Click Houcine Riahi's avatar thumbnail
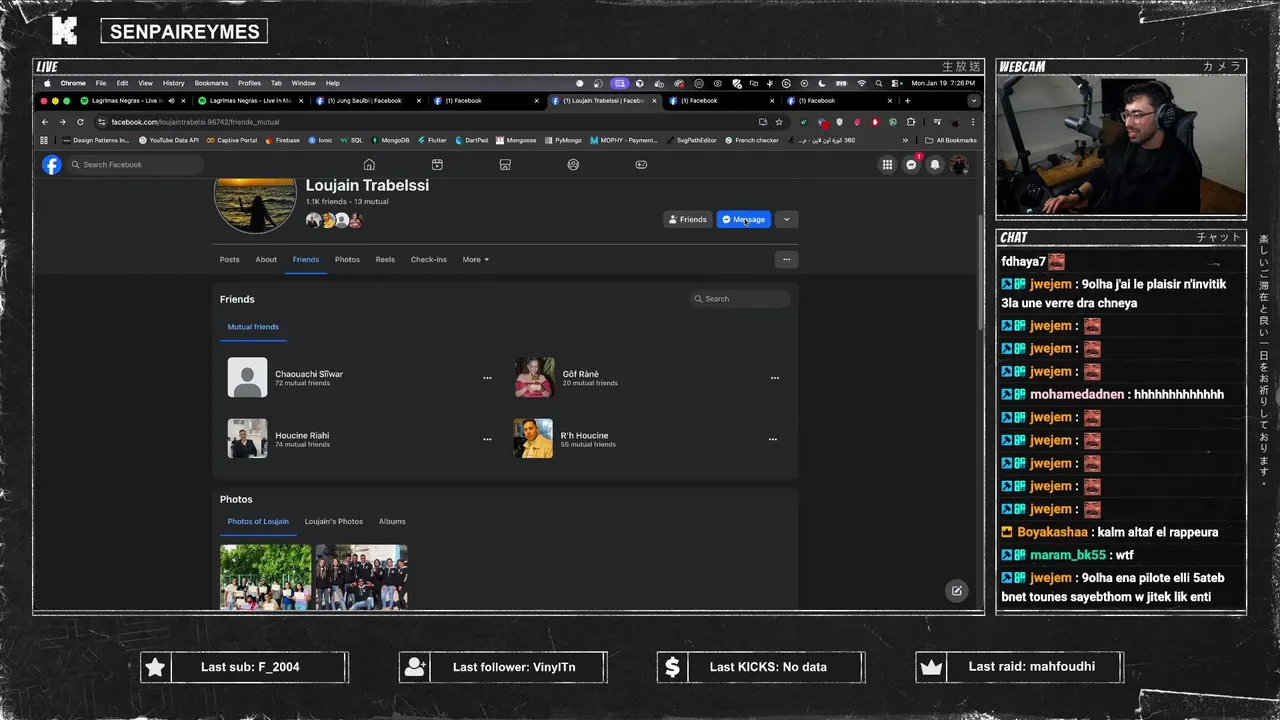The image size is (1280, 720). tap(247, 439)
